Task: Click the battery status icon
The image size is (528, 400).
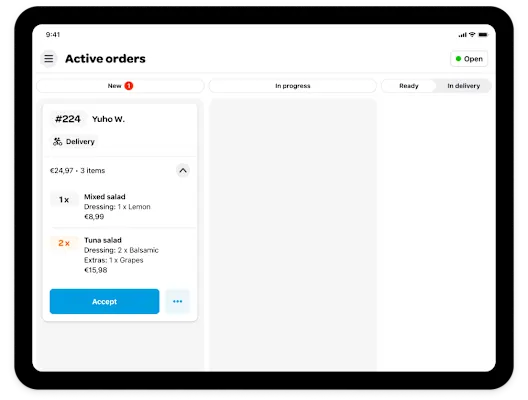Action: (x=483, y=35)
